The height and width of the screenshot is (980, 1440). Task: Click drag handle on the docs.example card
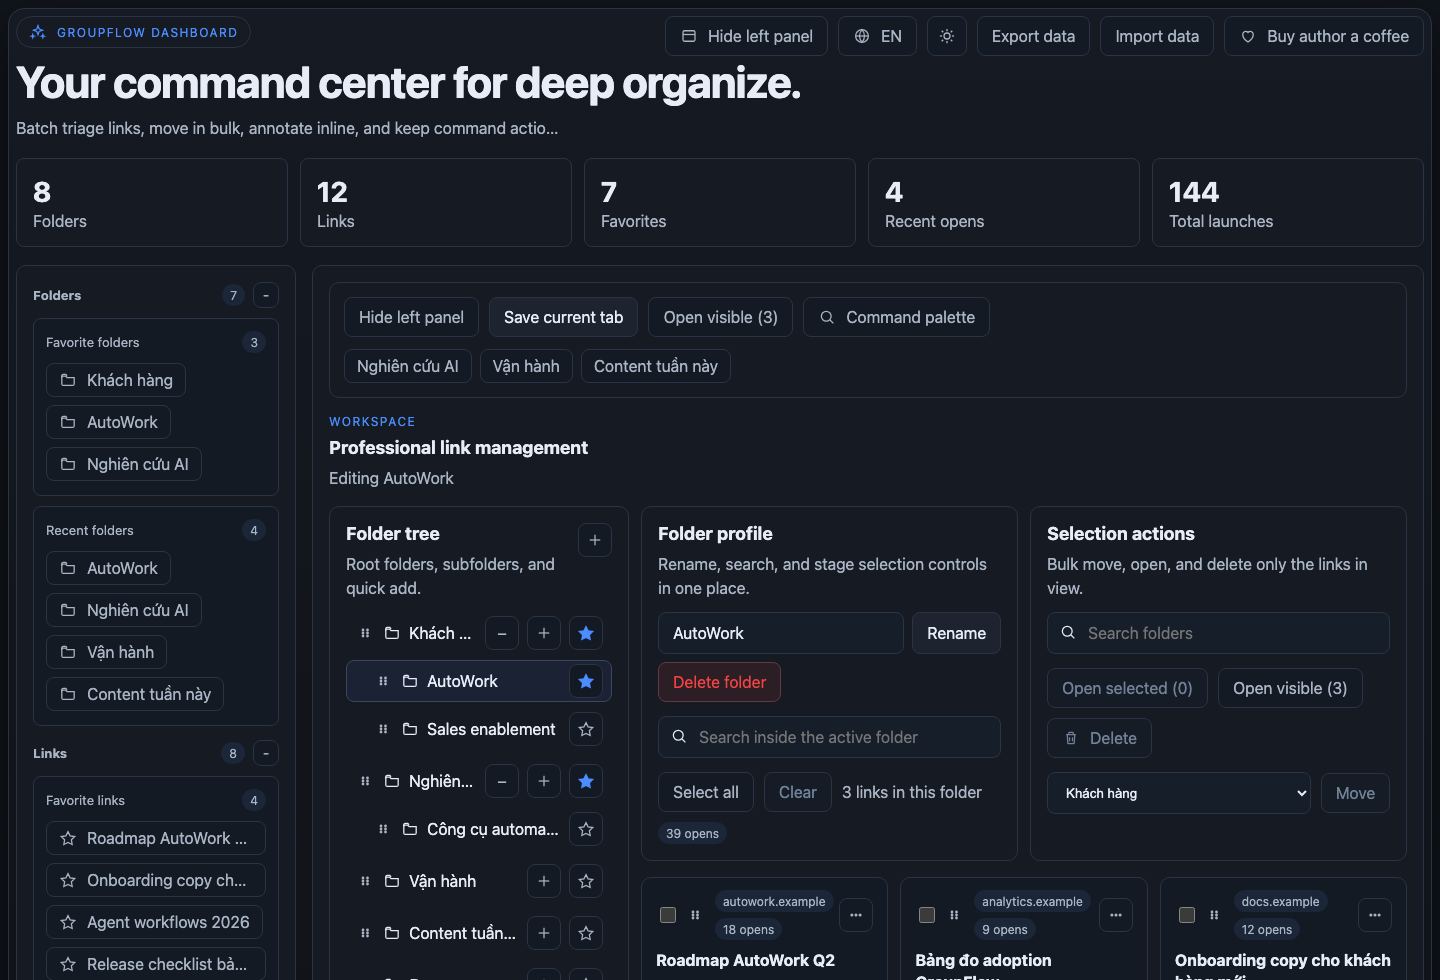[x=1214, y=915]
